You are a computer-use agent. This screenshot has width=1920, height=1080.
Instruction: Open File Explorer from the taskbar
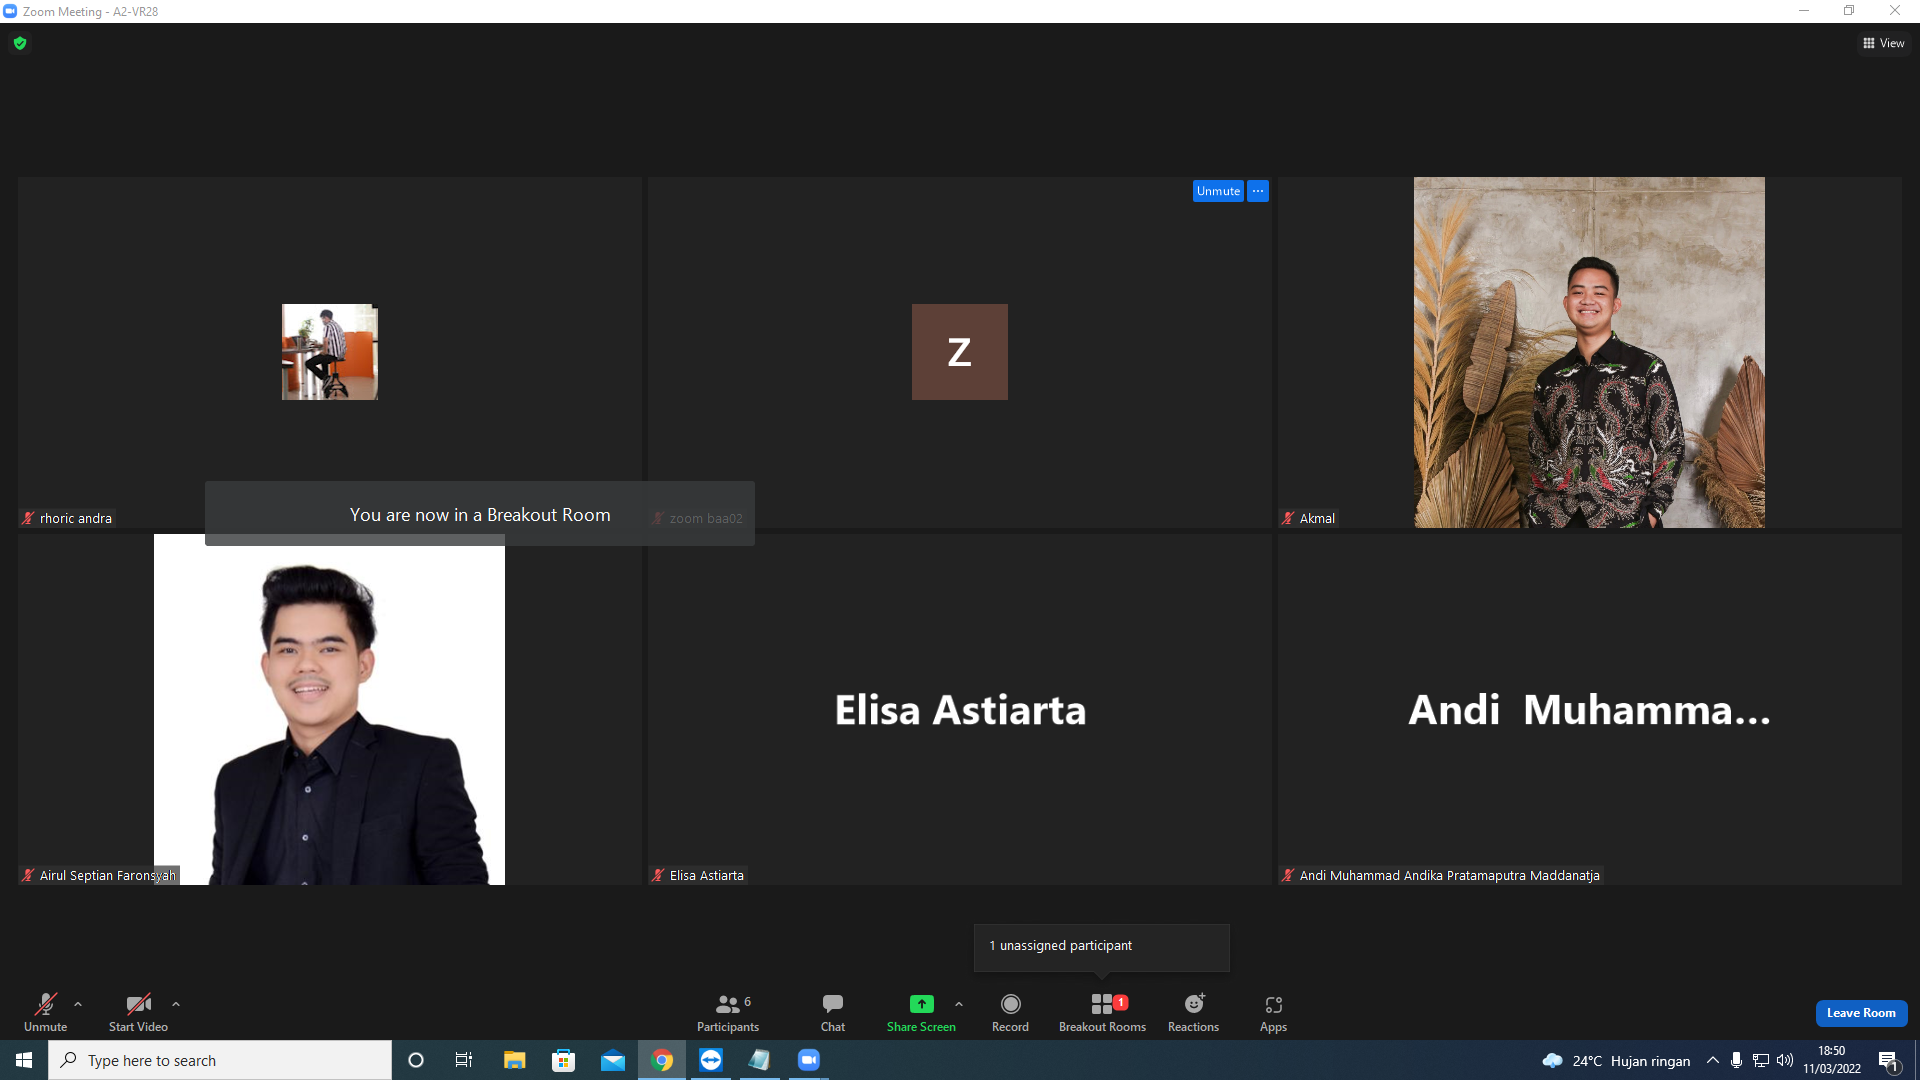tap(514, 1060)
